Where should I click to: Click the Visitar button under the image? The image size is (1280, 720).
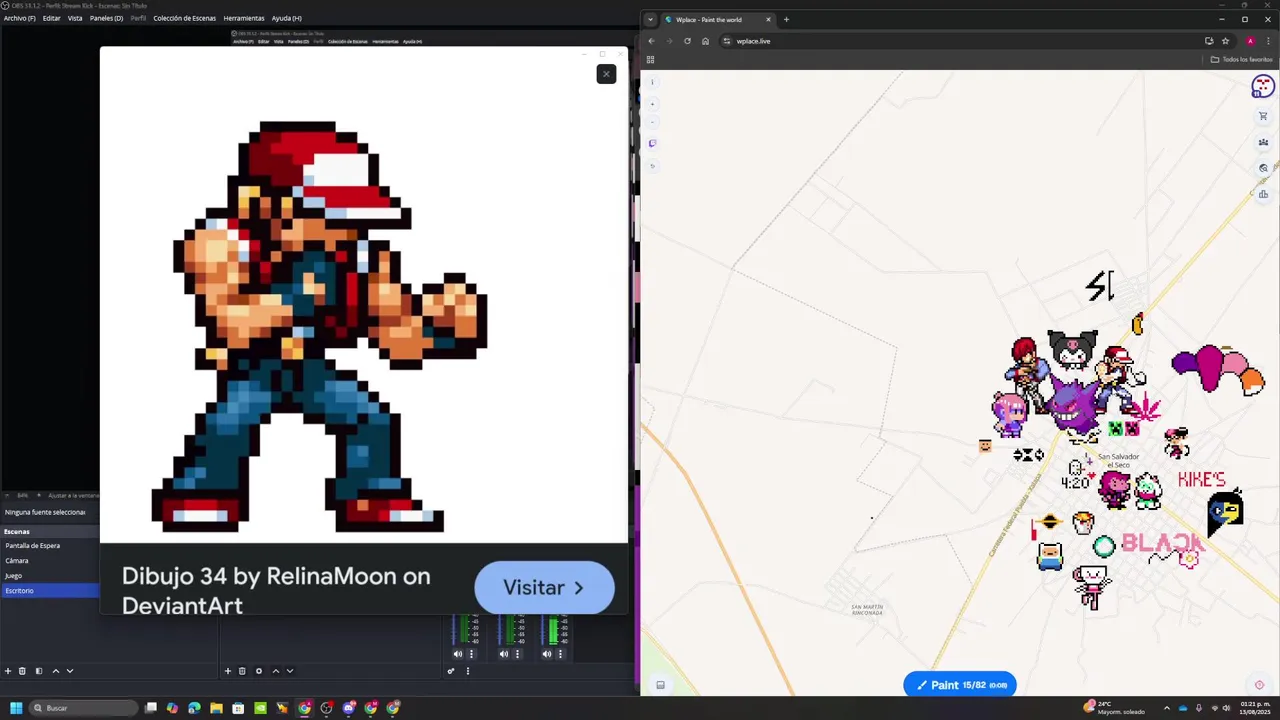[544, 588]
